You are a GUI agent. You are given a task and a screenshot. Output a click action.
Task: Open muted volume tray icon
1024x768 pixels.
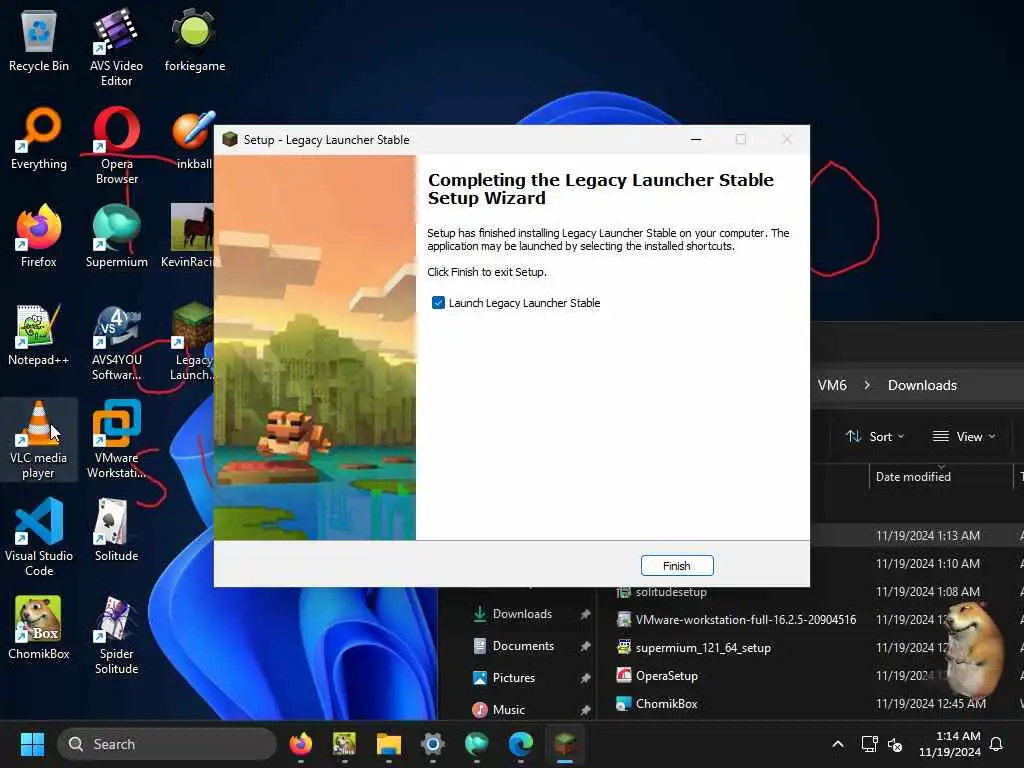(895, 744)
